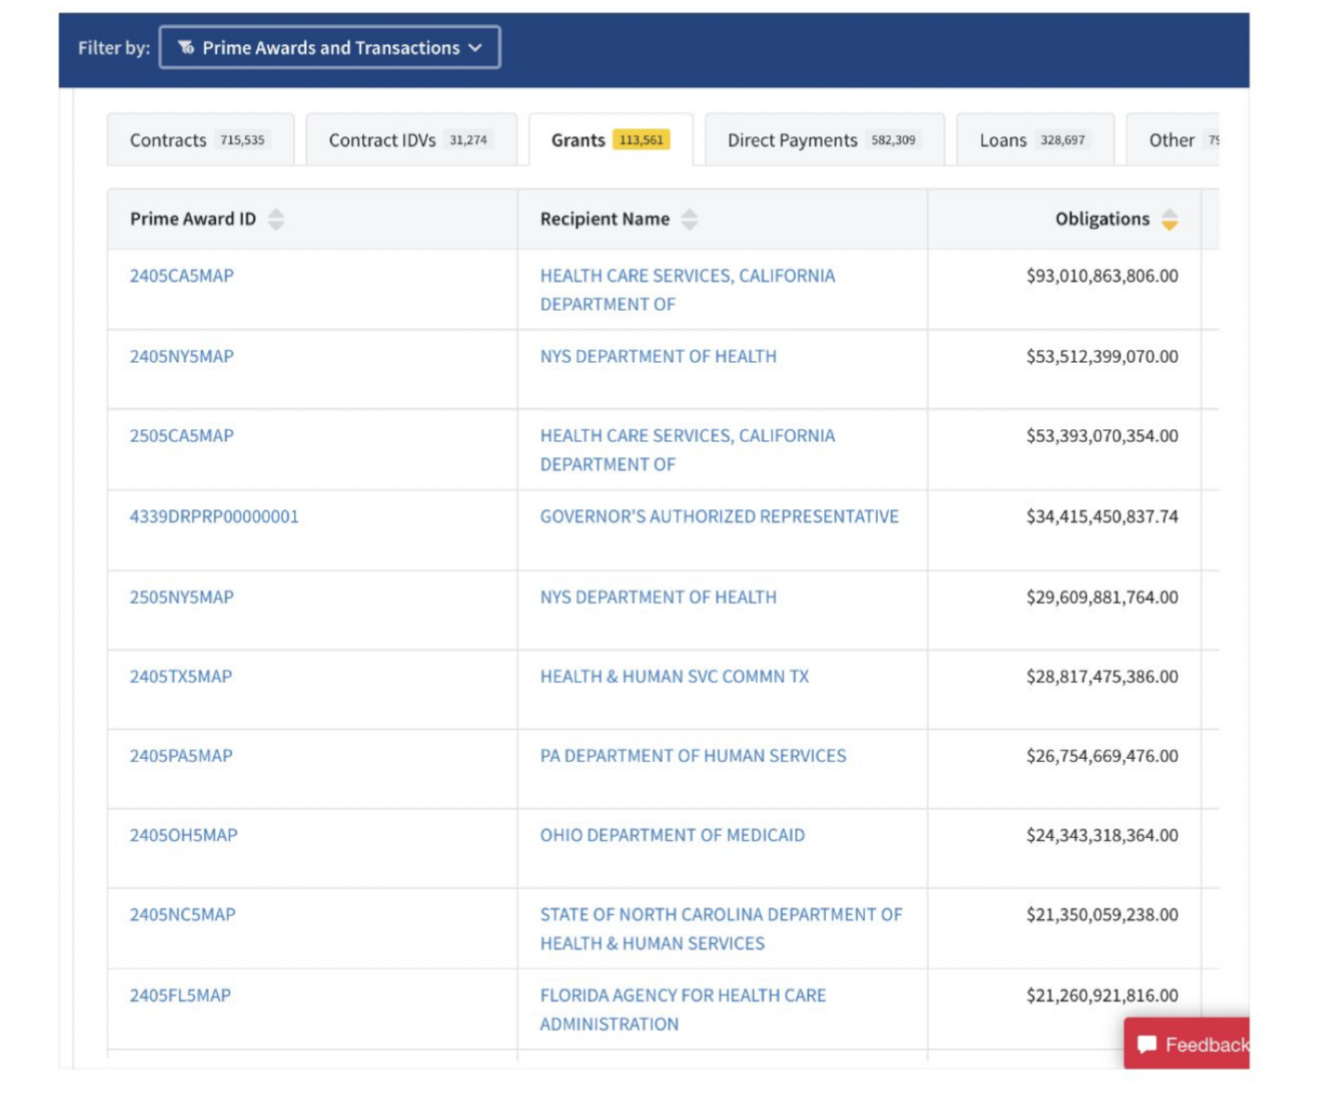Open Governor's Authorized Representative recipient
The image size is (1343, 1095).
(x=720, y=517)
